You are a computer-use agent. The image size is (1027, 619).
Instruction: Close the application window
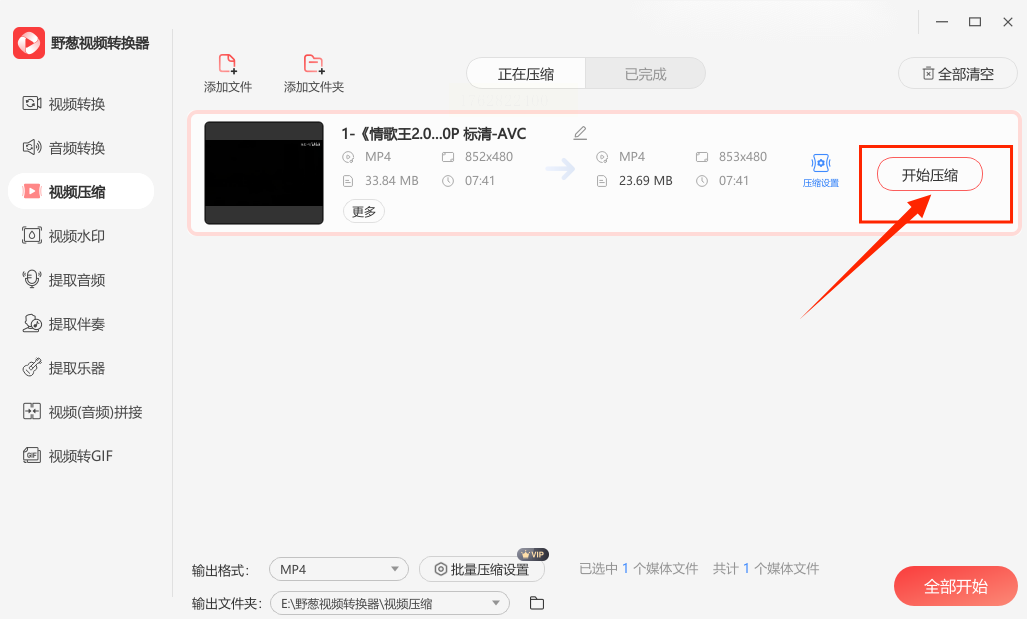tap(1008, 22)
